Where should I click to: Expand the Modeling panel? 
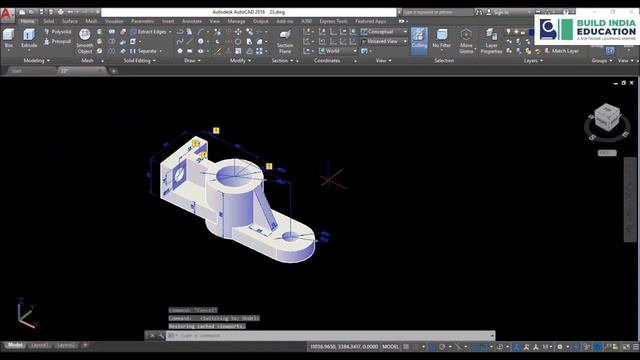37,60
